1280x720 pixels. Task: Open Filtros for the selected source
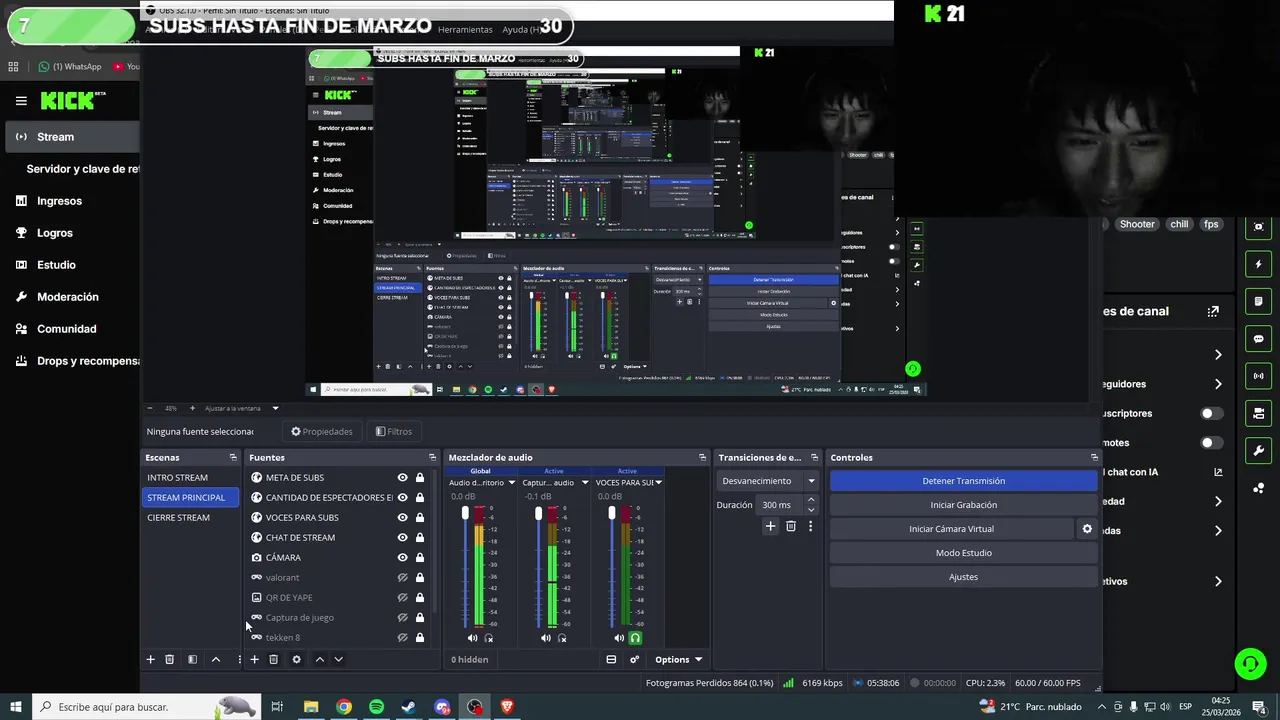click(x=393, y=432)
